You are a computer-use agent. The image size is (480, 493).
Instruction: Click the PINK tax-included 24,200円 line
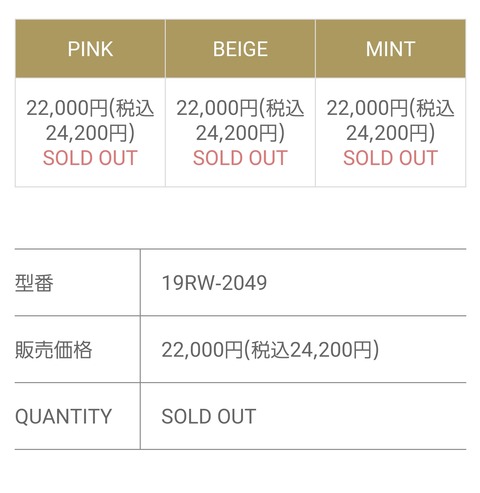coord(90,133)
